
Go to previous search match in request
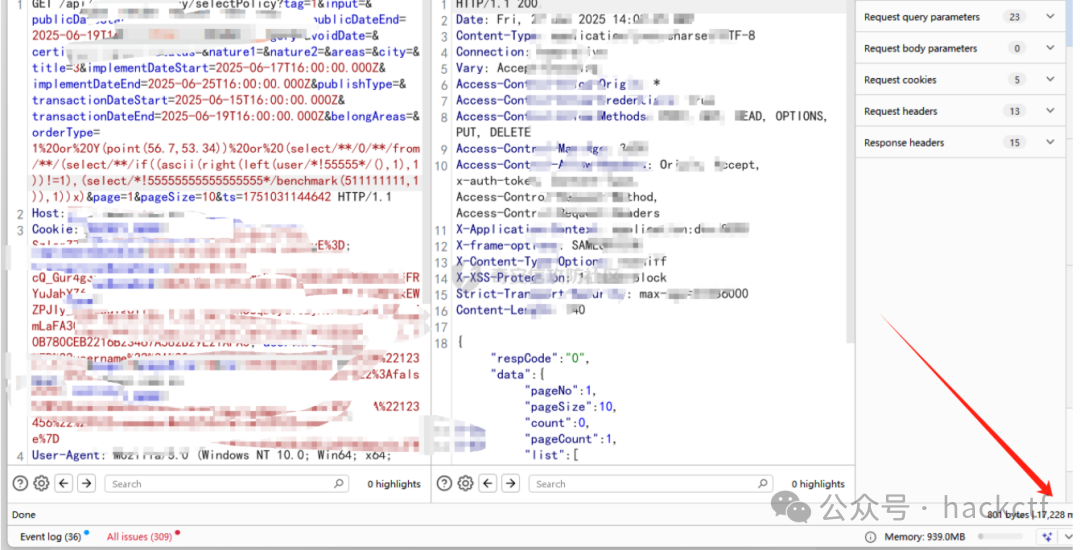[64, 484]
